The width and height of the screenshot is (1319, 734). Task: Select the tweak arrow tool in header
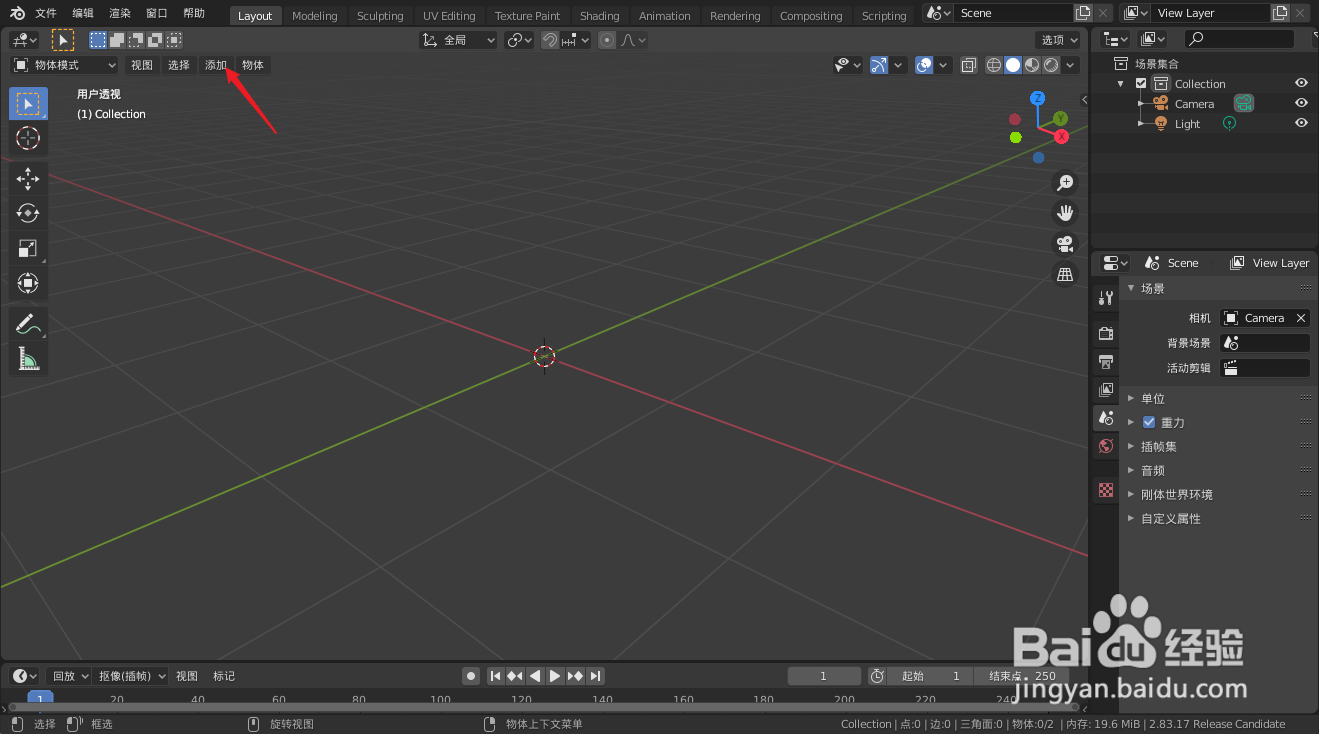coord(63,40)
